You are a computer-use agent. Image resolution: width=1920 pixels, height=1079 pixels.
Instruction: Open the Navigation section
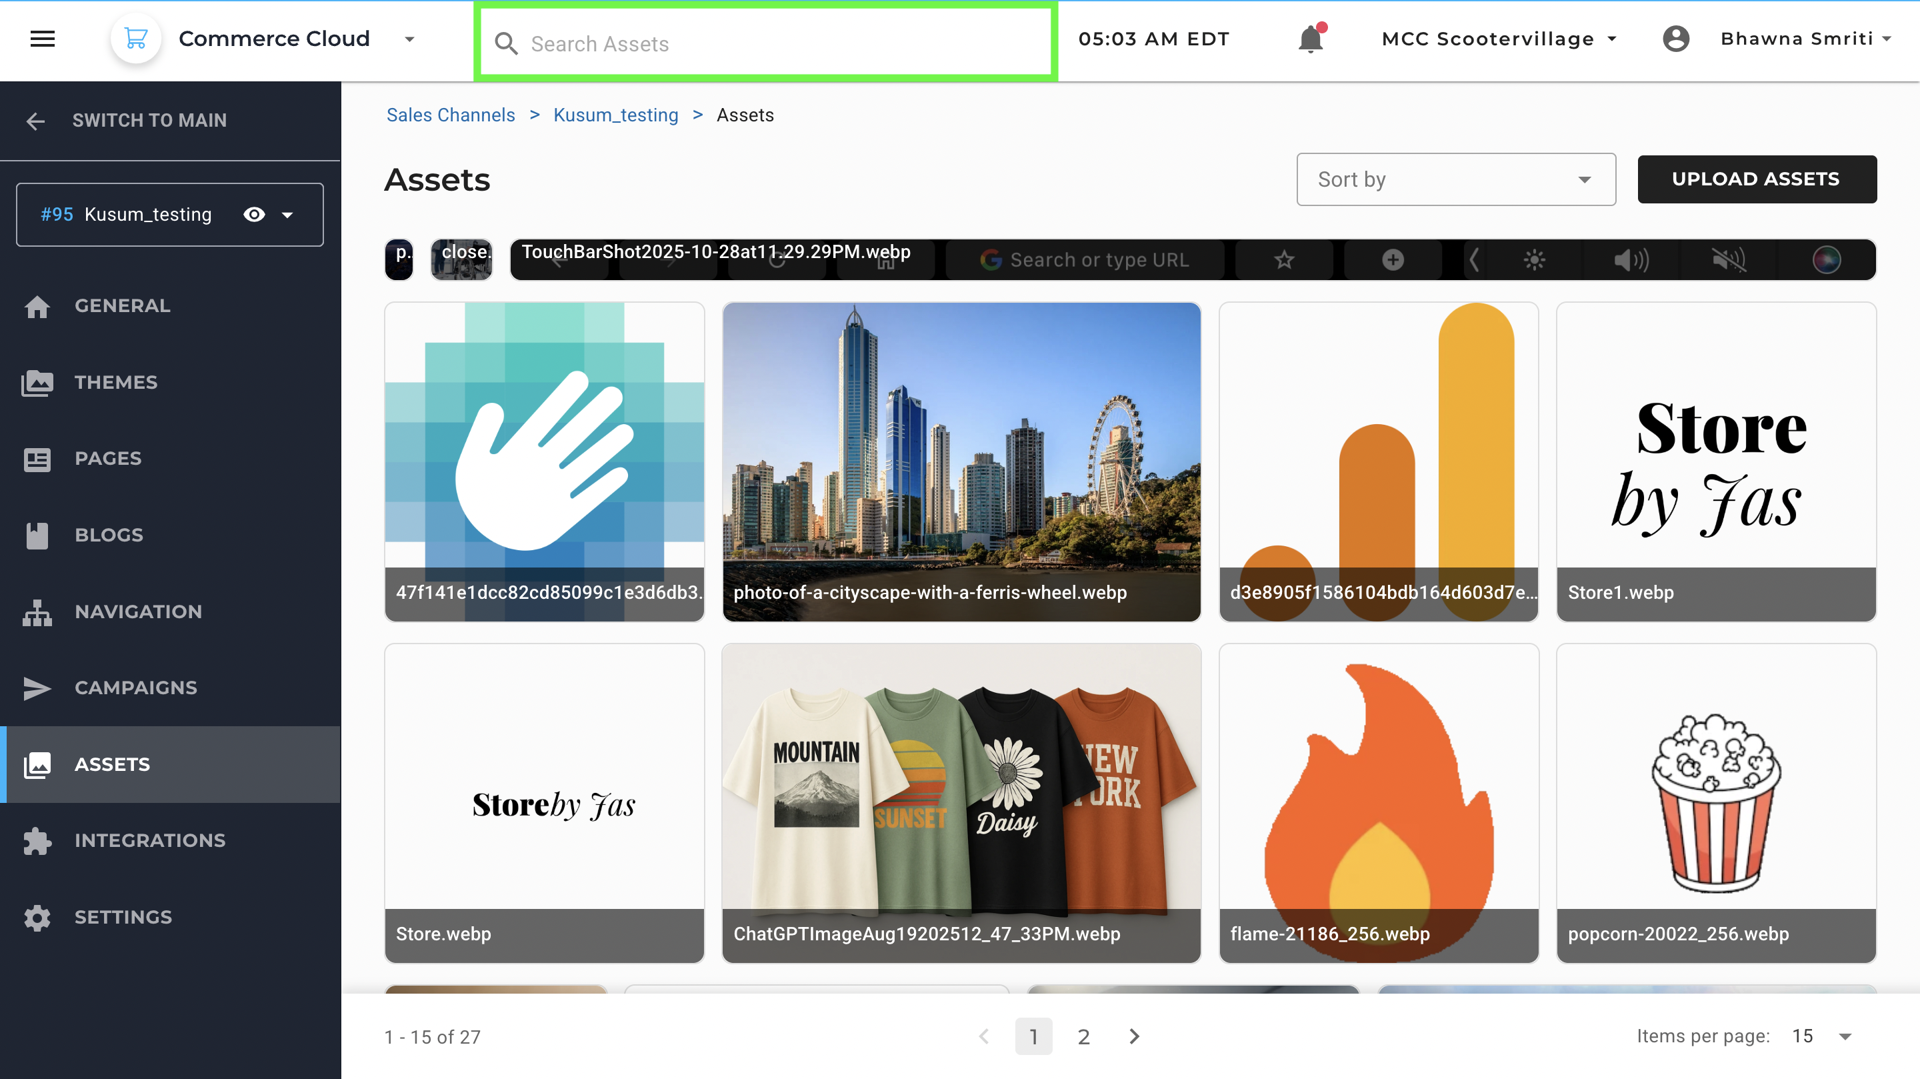coord(170,612)
